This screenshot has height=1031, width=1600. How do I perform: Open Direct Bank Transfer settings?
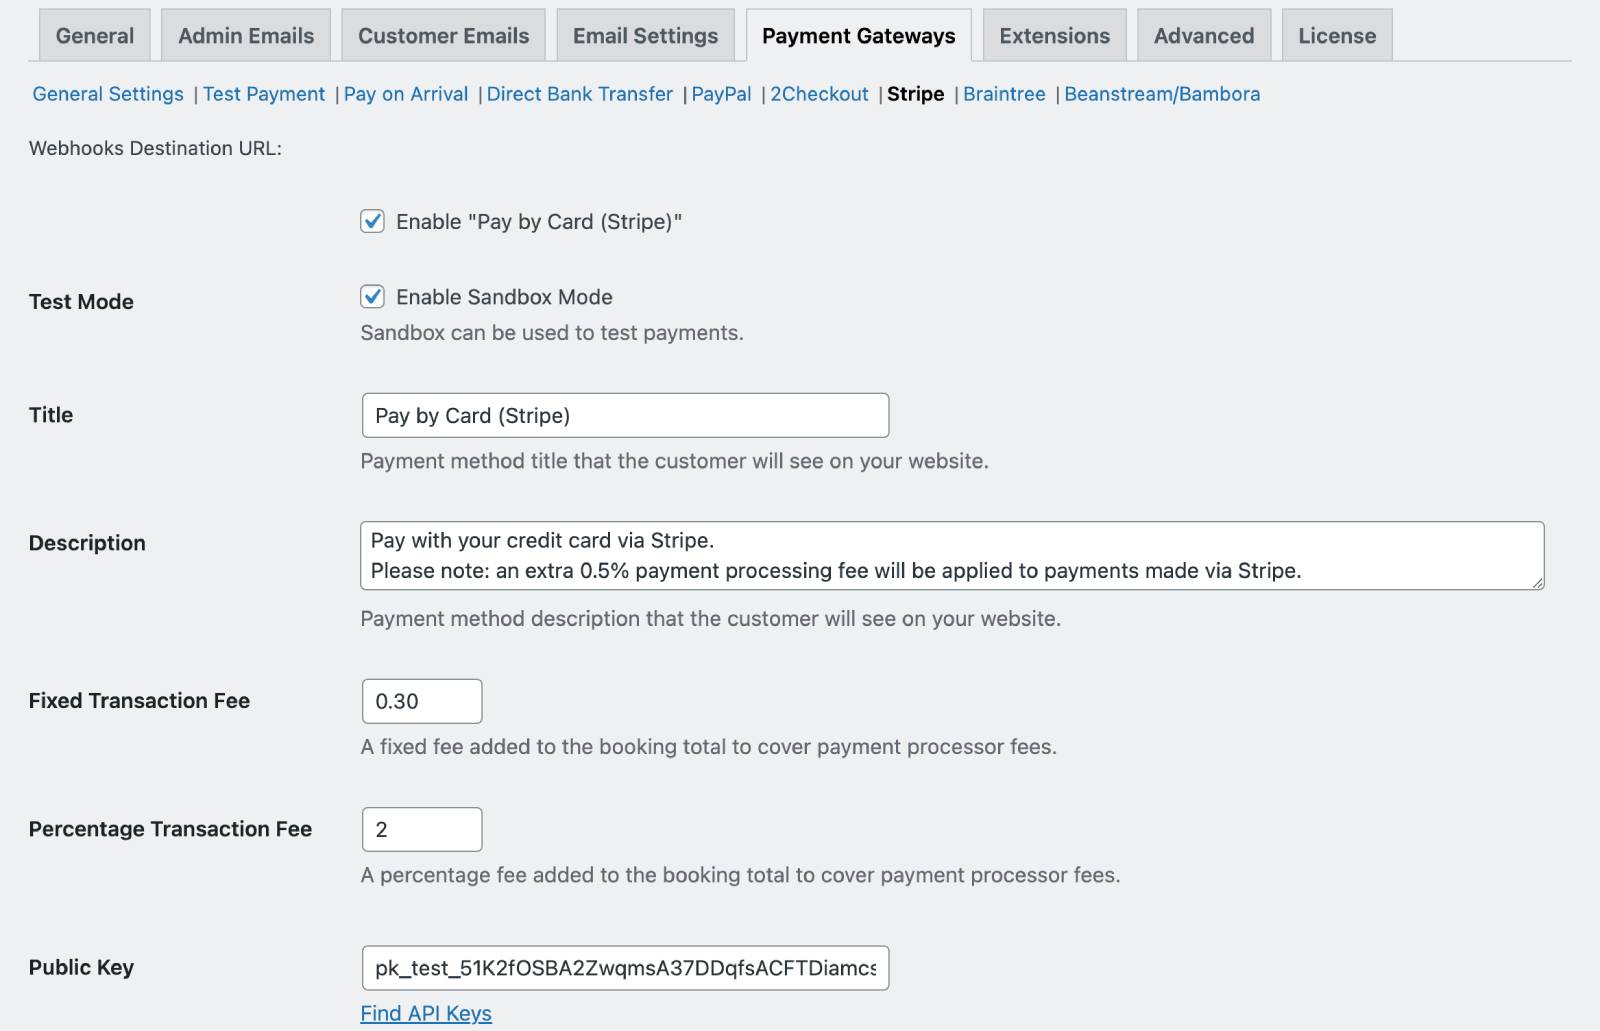[579, 94]
